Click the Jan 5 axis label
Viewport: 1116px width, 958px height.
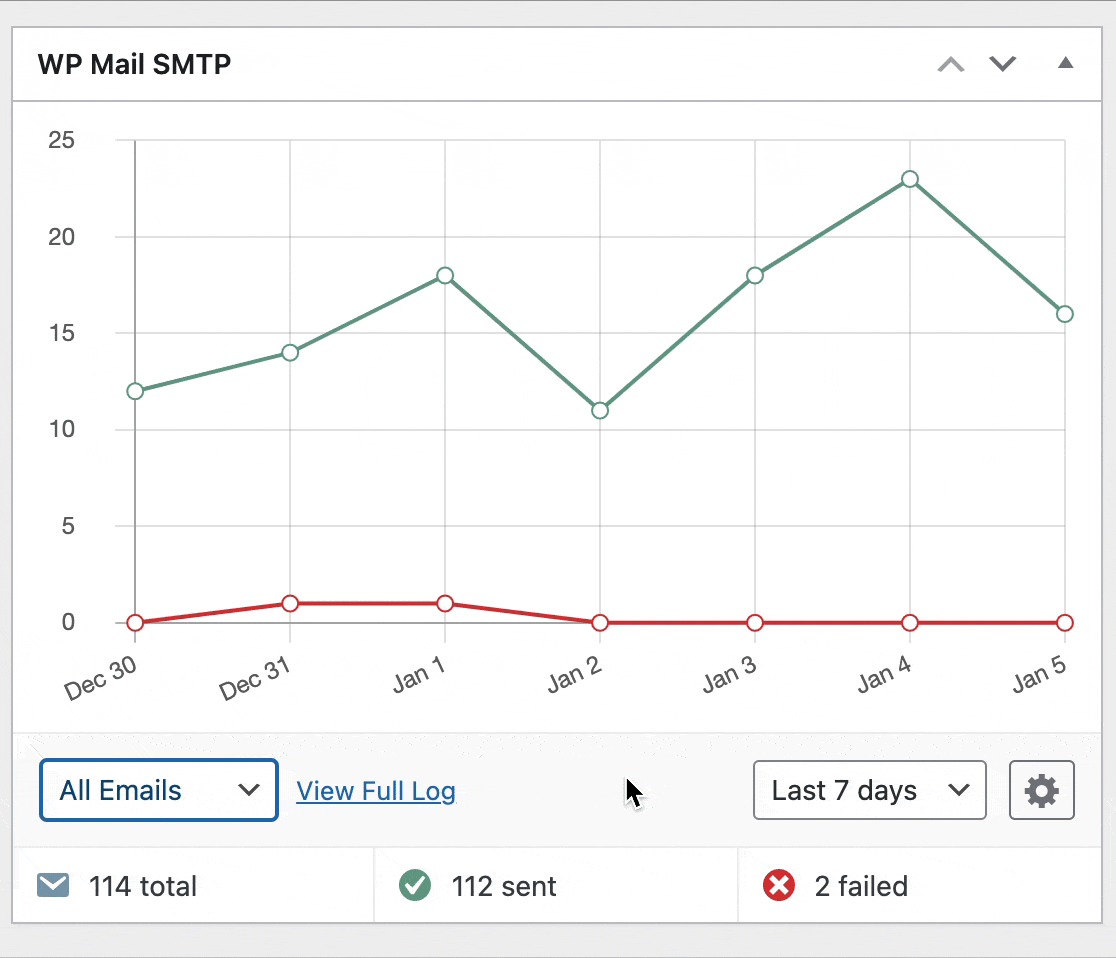tap(1039, 676)
